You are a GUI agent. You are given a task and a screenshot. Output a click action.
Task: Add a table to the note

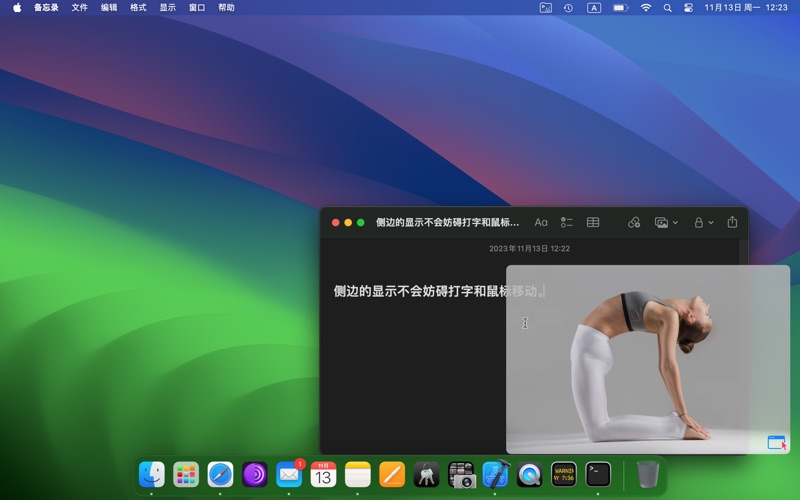click(593, 222)
